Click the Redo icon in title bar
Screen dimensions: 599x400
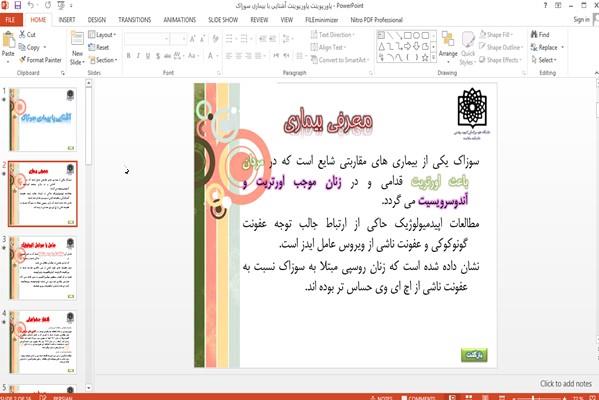tap(48, 5)
